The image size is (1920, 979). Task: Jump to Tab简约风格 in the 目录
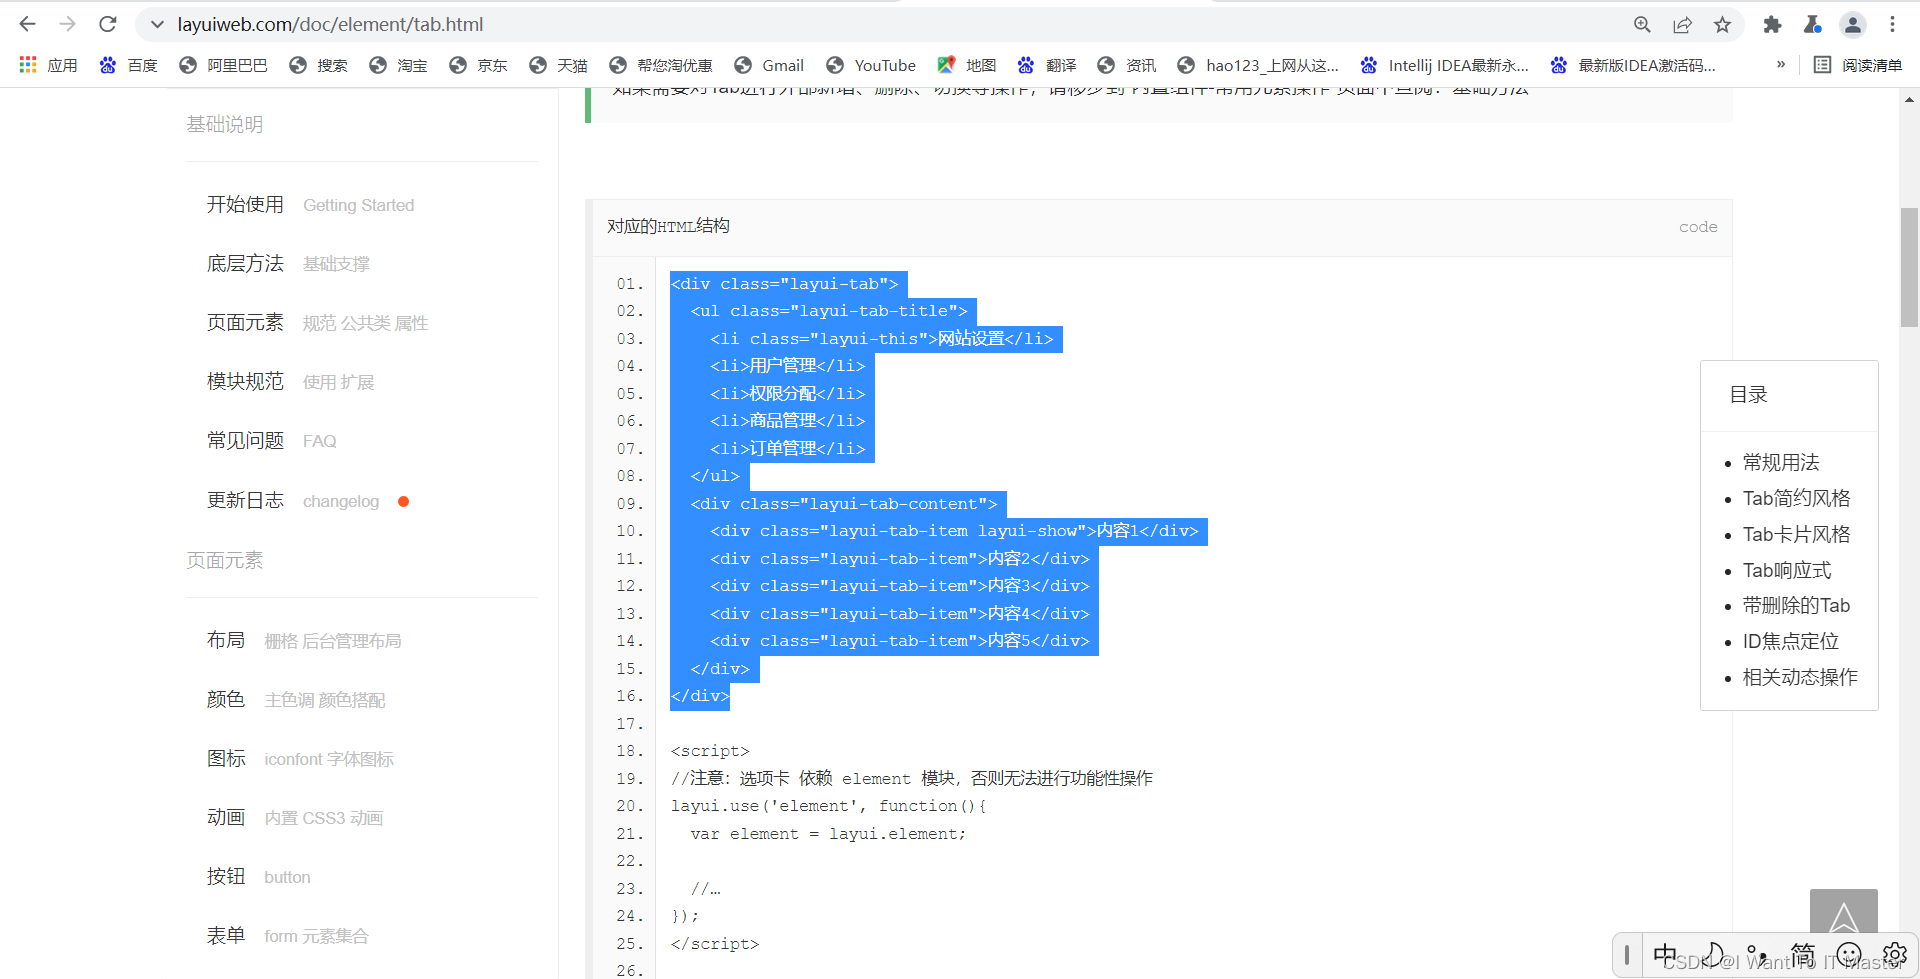tap(1796, 498)
